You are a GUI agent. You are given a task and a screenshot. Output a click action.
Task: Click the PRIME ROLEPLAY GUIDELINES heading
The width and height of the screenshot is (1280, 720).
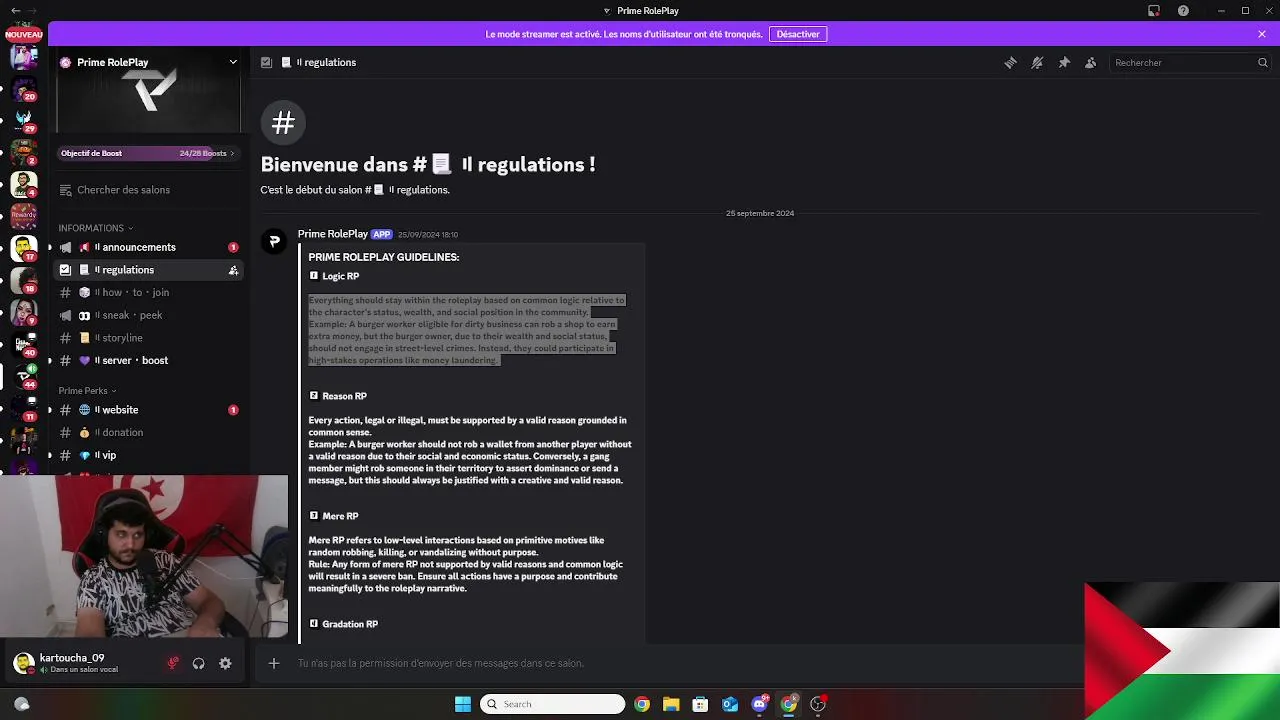point(384,257)
